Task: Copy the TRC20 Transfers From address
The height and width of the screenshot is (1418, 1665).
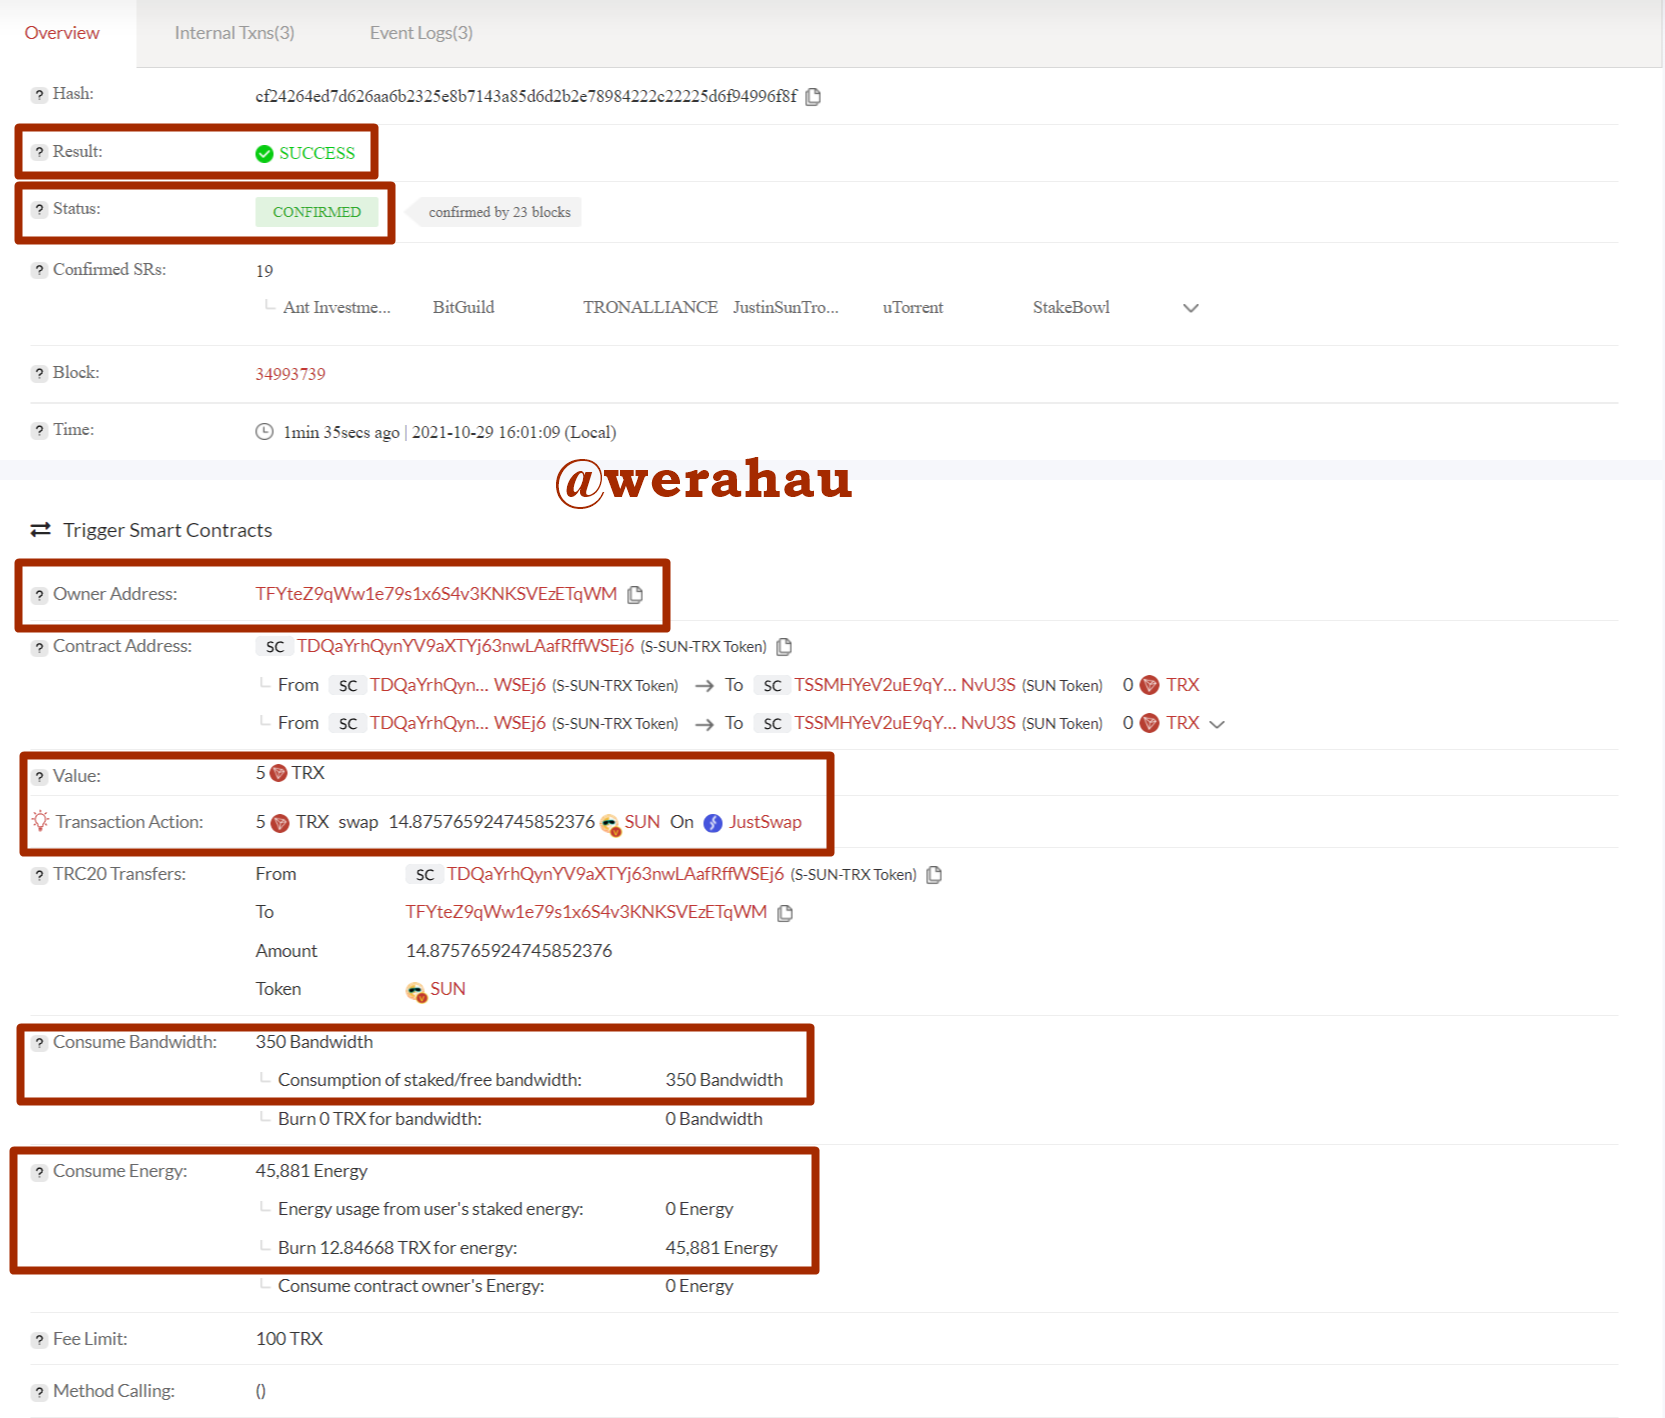Action: (934, 875)
